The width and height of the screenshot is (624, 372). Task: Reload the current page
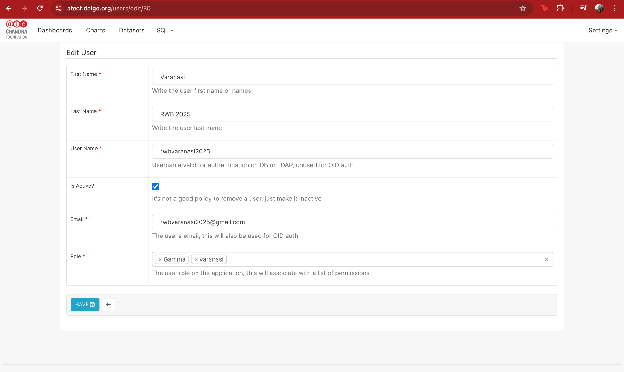[x=40, y=8]
